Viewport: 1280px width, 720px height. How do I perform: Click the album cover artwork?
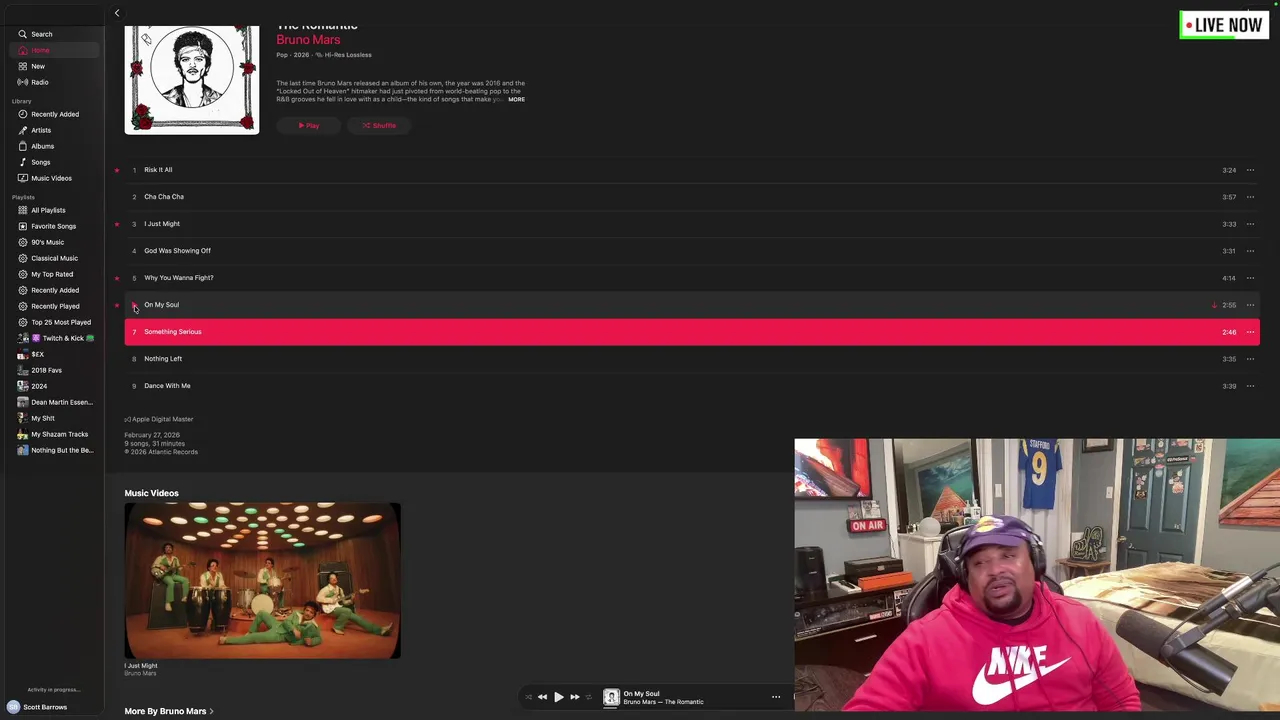(192, 79)
